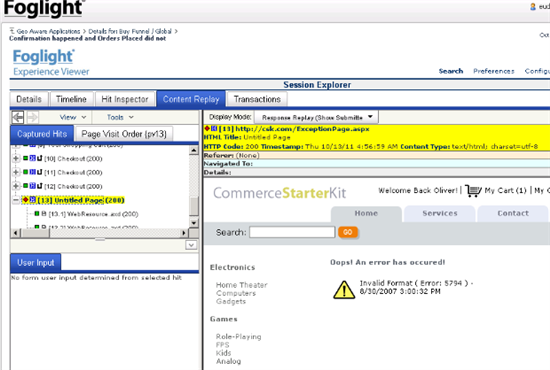Click the Home tab in CommerceStarterKit page
550x370 pixels.
(x=366, y=214)
